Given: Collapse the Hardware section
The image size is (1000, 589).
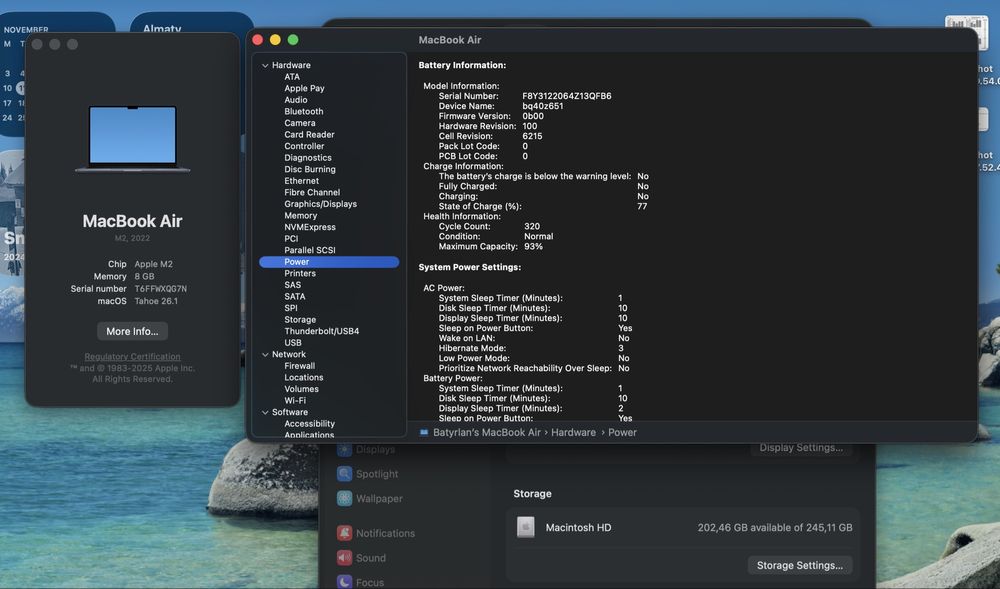Looking at the screenshot, I should pyautogui.click(x=265, y=65).
